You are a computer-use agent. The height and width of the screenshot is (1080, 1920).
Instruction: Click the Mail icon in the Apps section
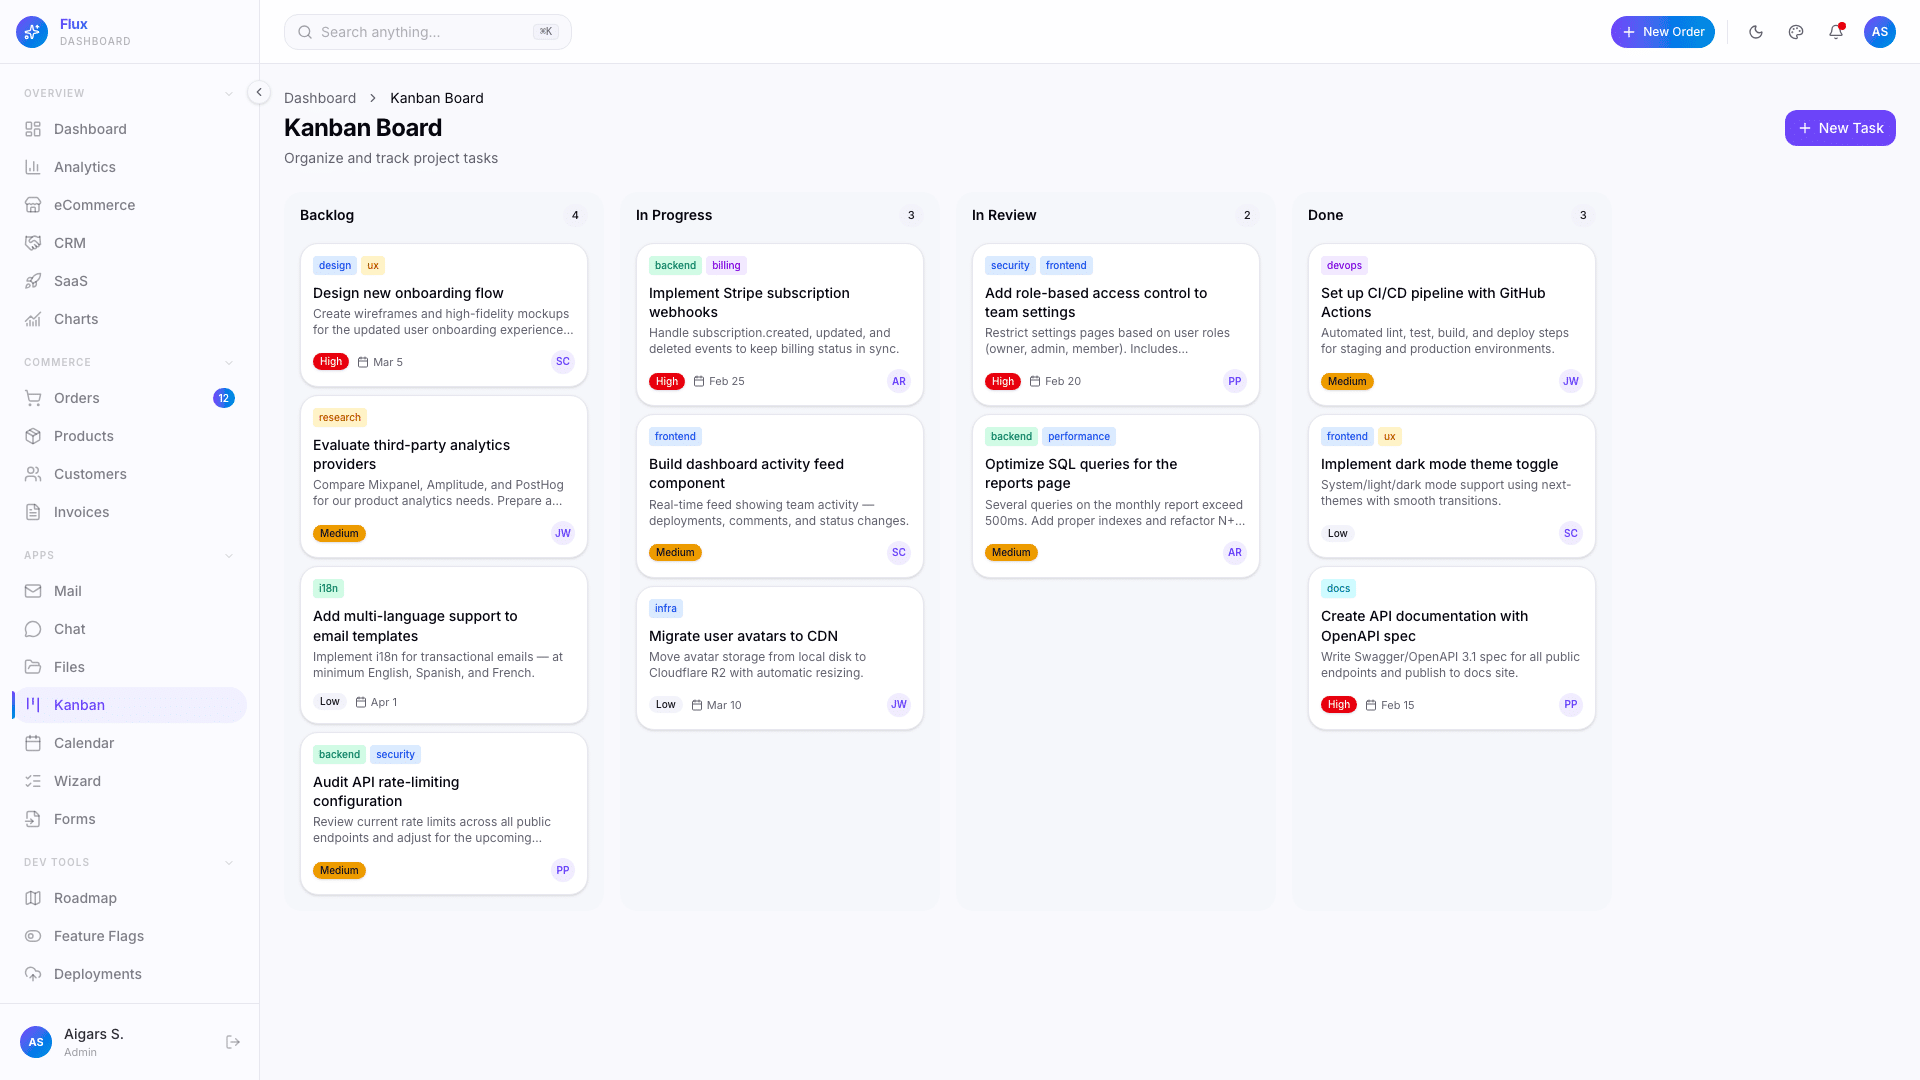[33, 591]
